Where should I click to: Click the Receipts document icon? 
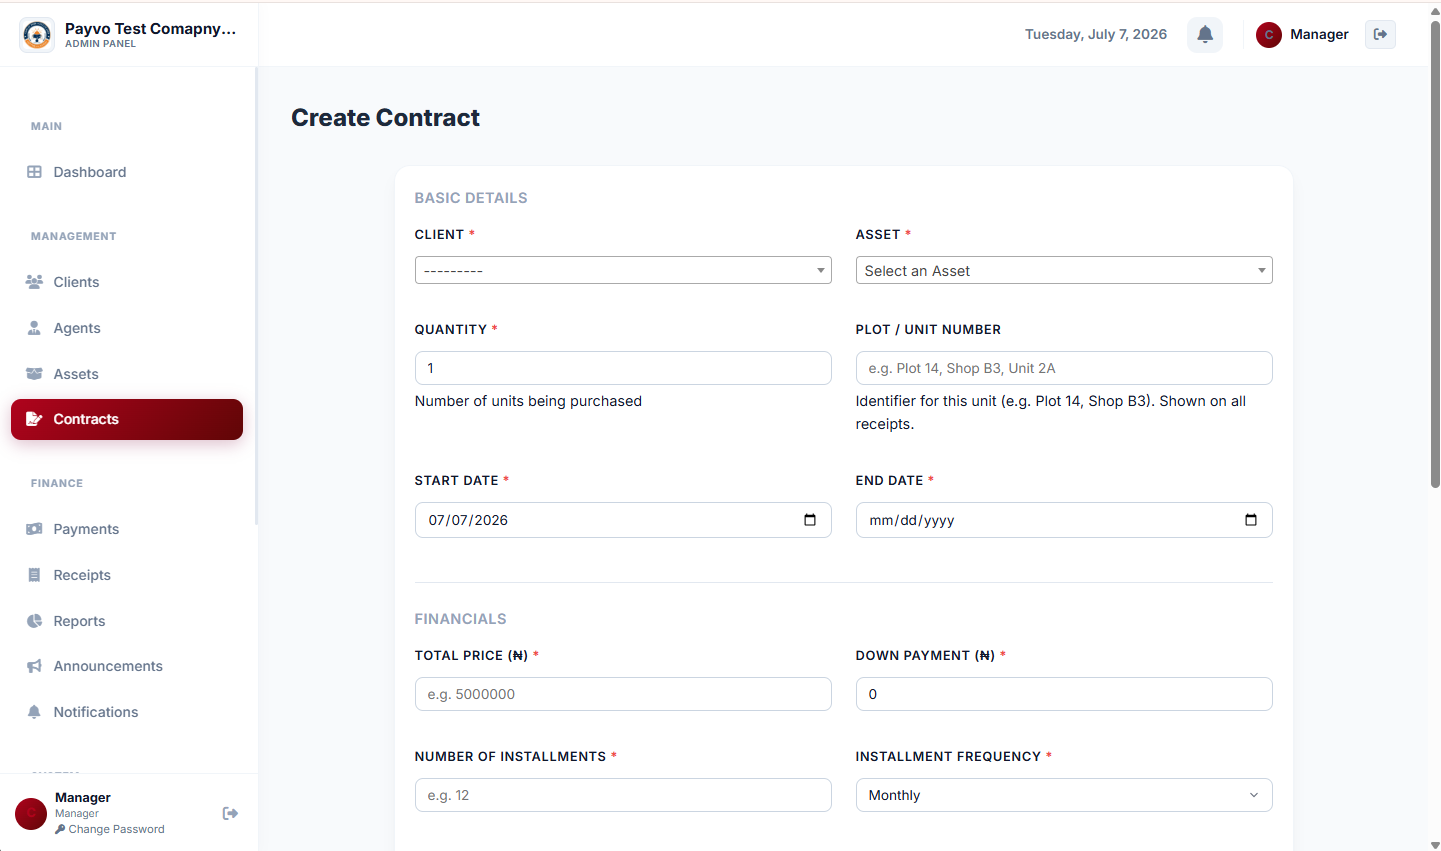[x=34, y=575]
